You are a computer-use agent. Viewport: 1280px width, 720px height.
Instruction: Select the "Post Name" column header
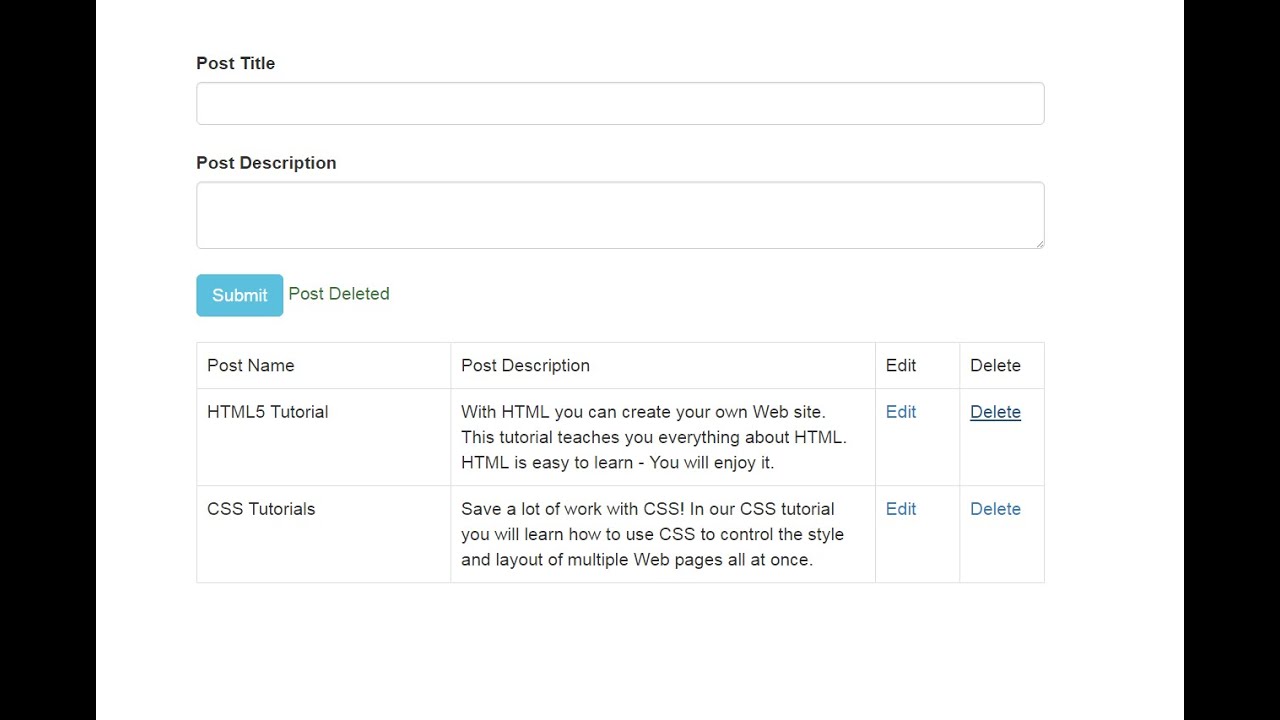pos(251,366)
